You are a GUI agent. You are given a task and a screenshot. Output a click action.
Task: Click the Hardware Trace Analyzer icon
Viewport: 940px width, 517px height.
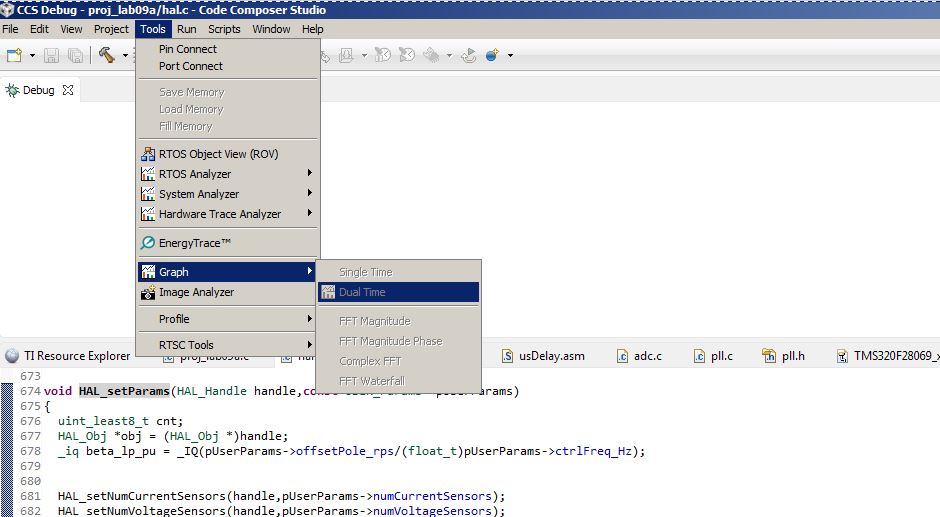click(147, 214)
